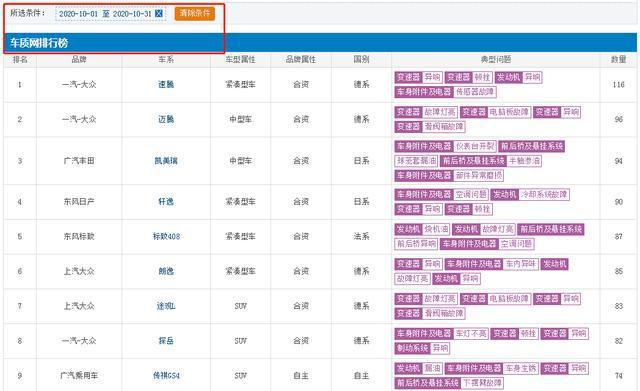Click the 东风标致 brand cell
640x391 pixels.
(79, 236)
